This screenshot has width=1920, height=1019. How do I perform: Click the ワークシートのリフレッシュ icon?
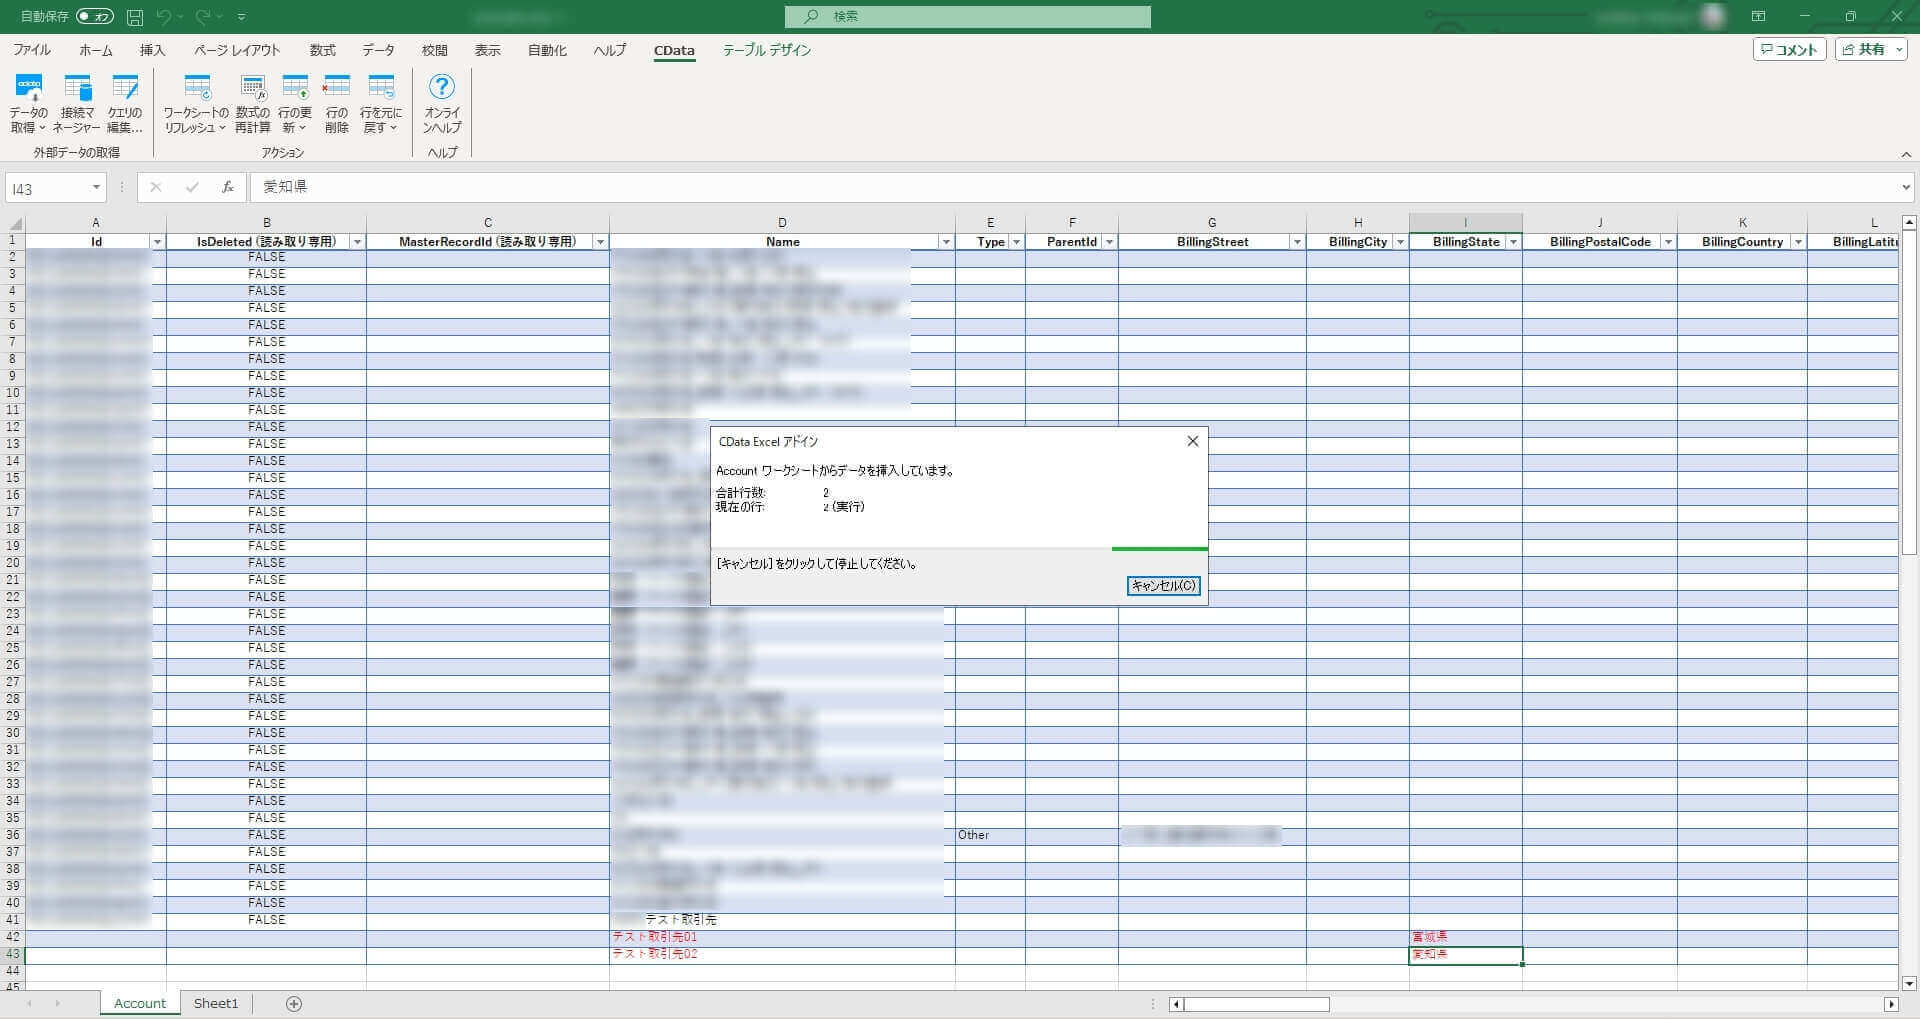click(197, 88)
